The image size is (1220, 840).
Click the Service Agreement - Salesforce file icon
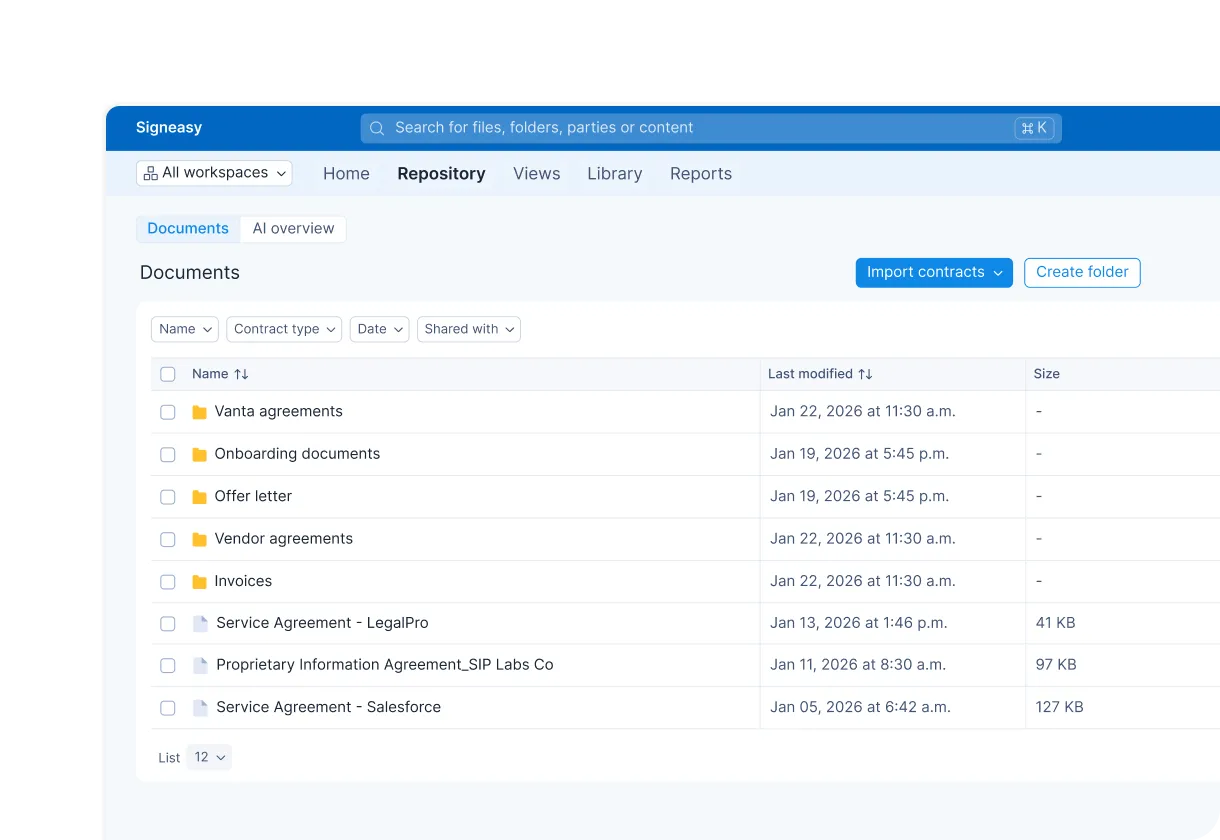pos(200,707)
